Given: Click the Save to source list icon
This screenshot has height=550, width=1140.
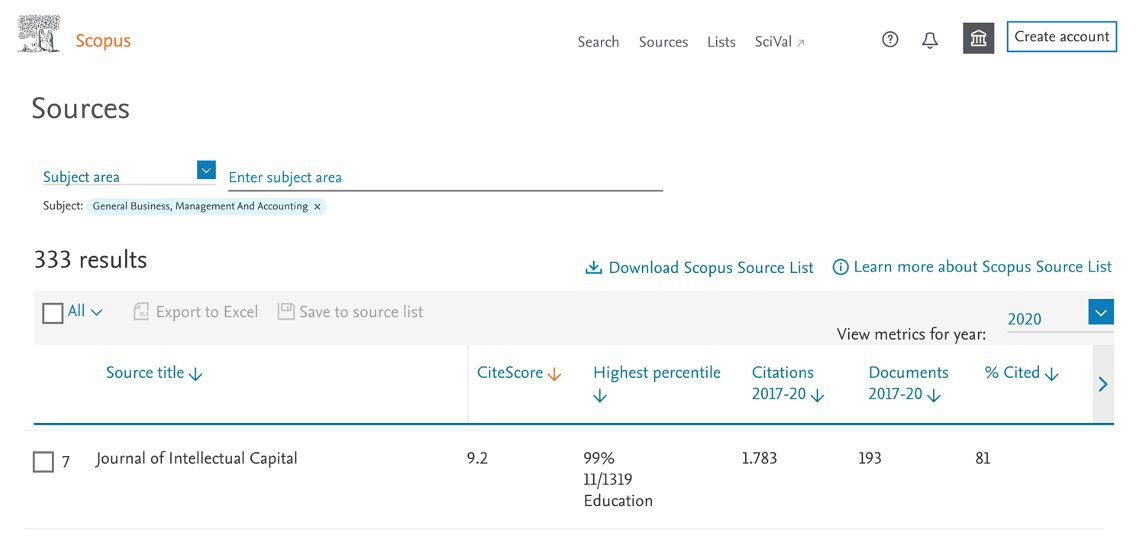Looking at the screenshot, I should click(286, 312).
